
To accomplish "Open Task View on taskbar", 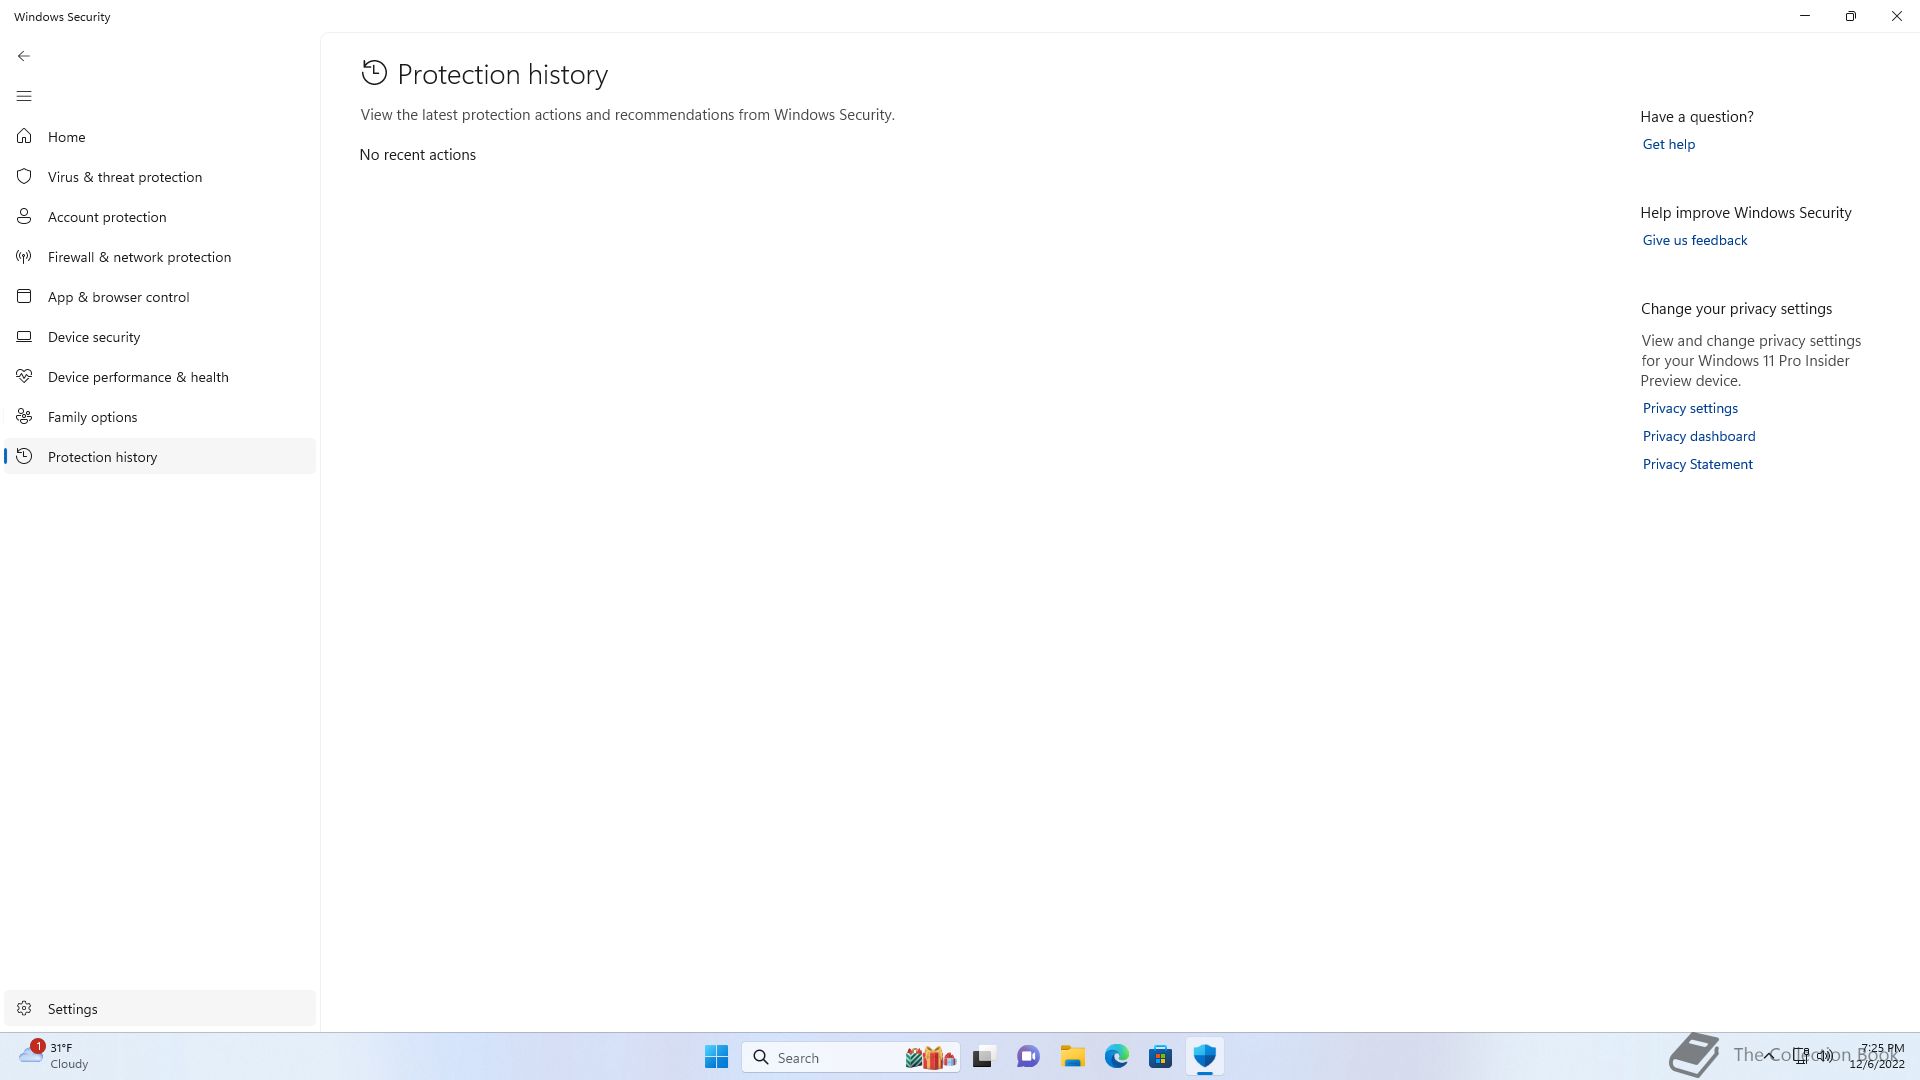I will pos(984,1057).
